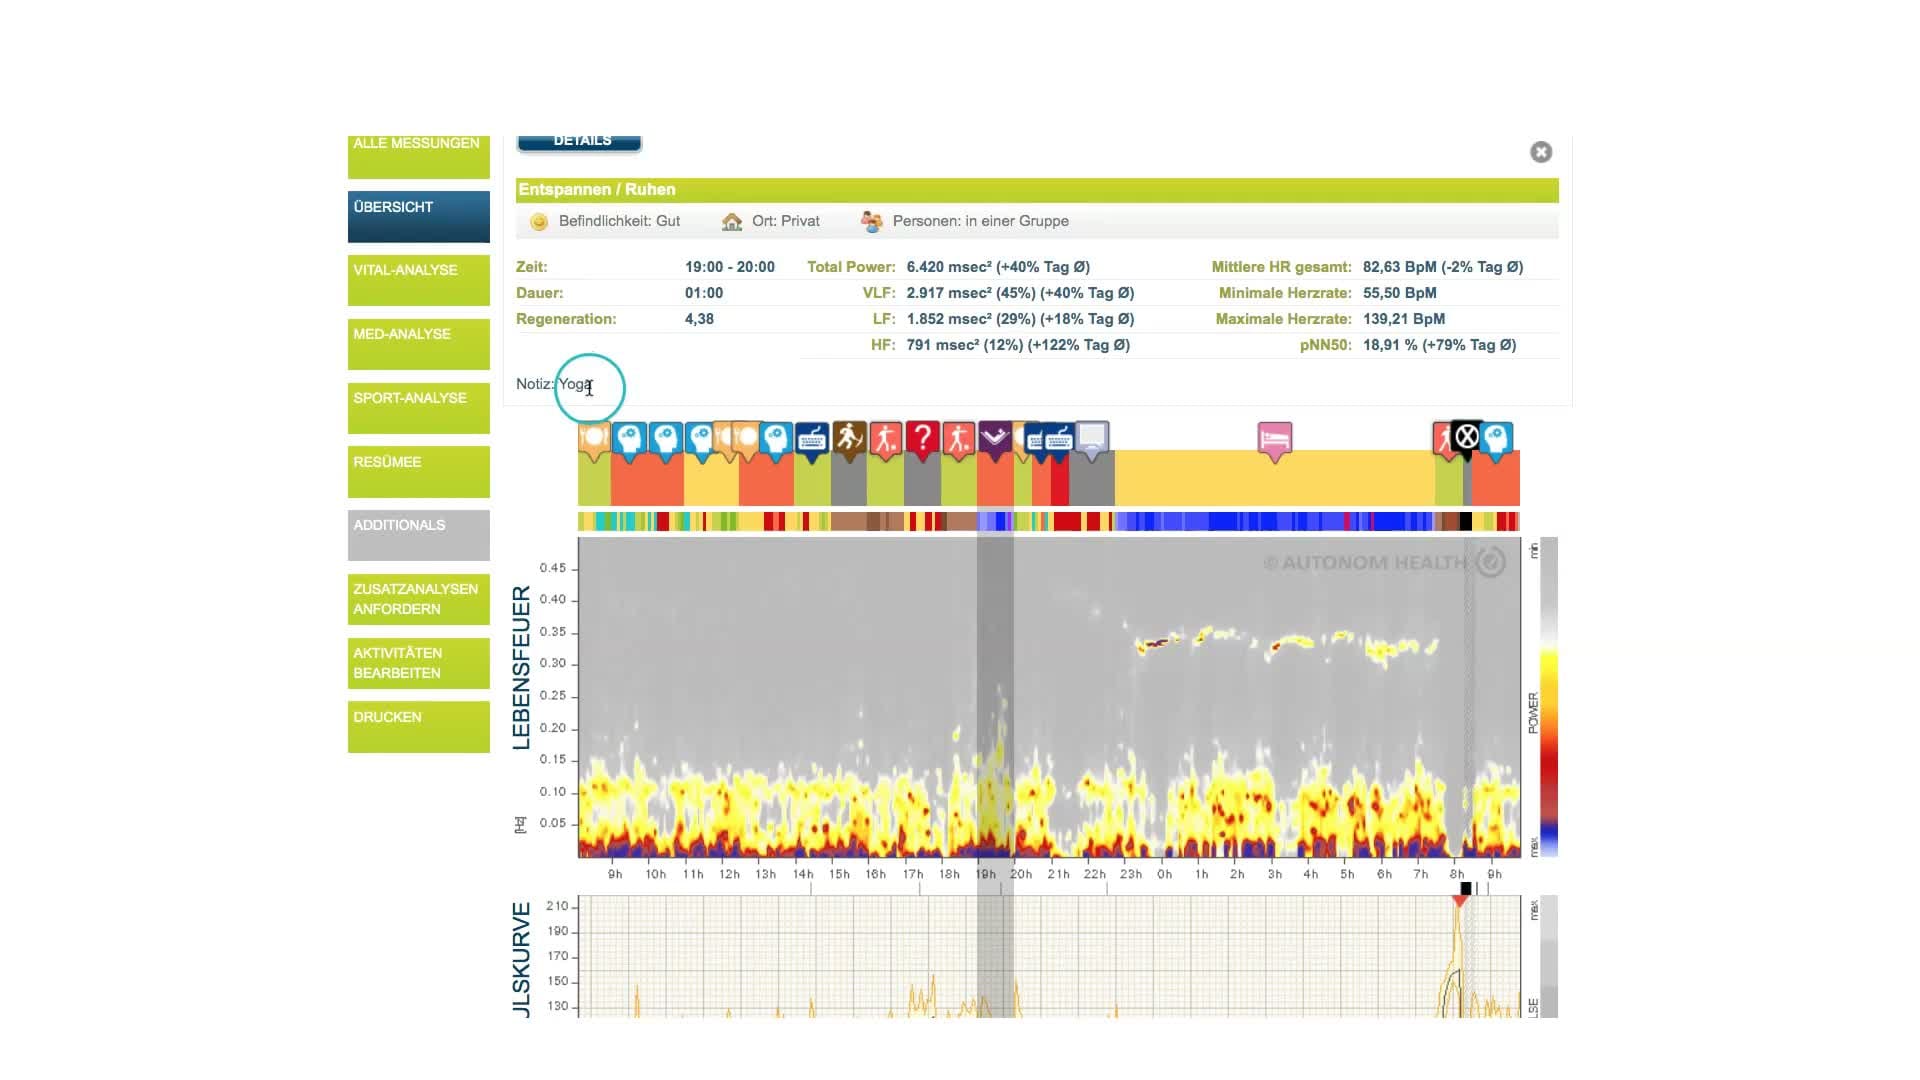Click the Power color scale bar
Screen dimensions: 1920x1080
click(x=1548, y=700)
